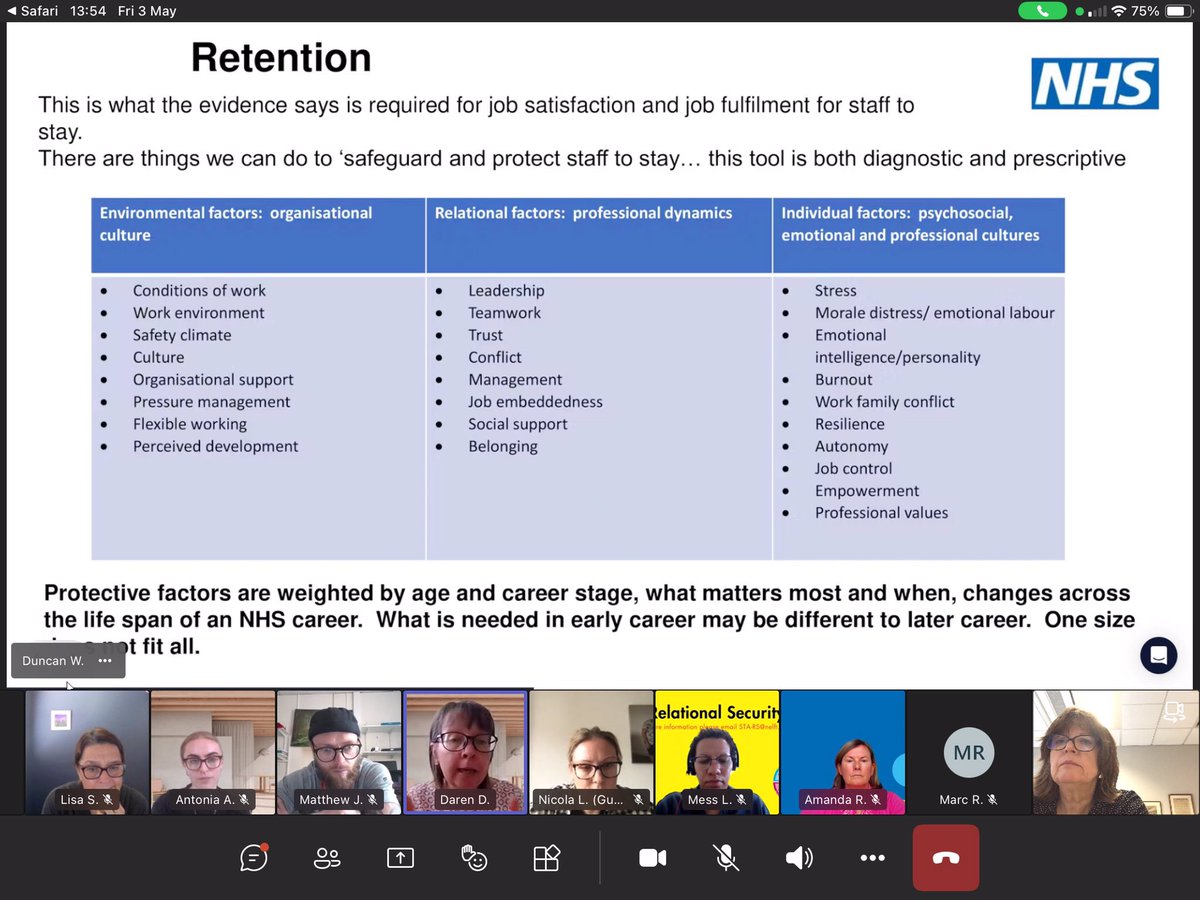
Task: Tap 'Perceived development' bullet
Action: [216, 446]
